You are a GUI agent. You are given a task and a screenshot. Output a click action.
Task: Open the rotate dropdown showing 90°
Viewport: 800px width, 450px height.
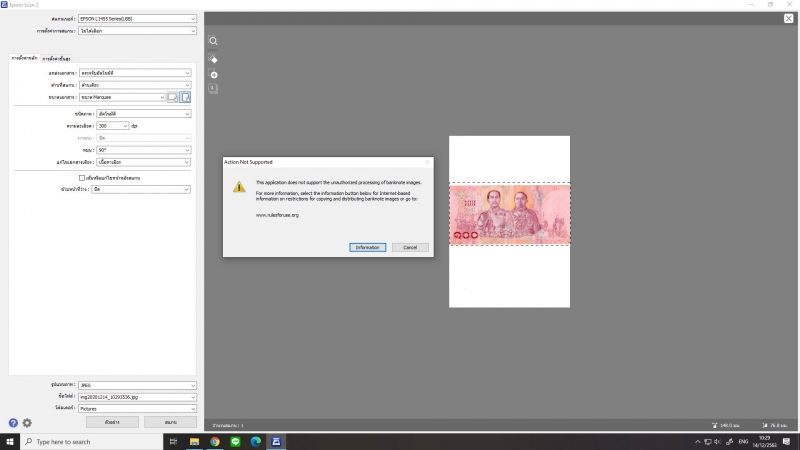tap(144, 150)
